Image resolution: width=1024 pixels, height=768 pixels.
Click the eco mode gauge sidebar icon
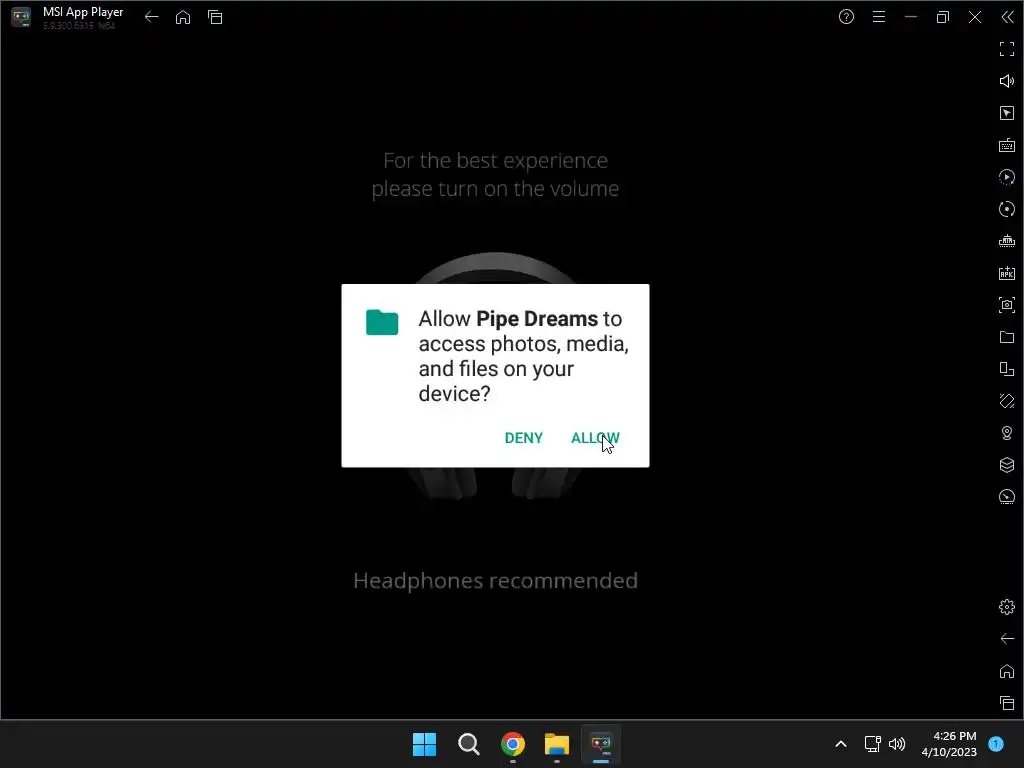coord(1007,497)
